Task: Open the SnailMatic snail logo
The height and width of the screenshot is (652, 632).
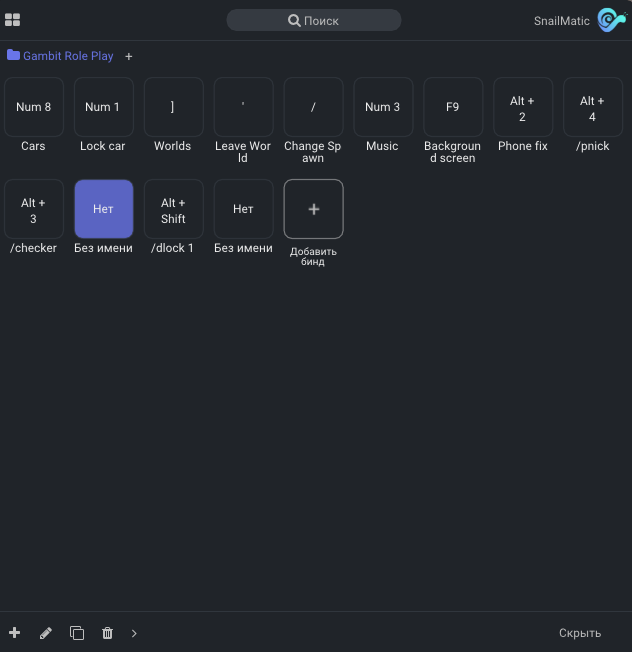Action: [x=612, y=20]
